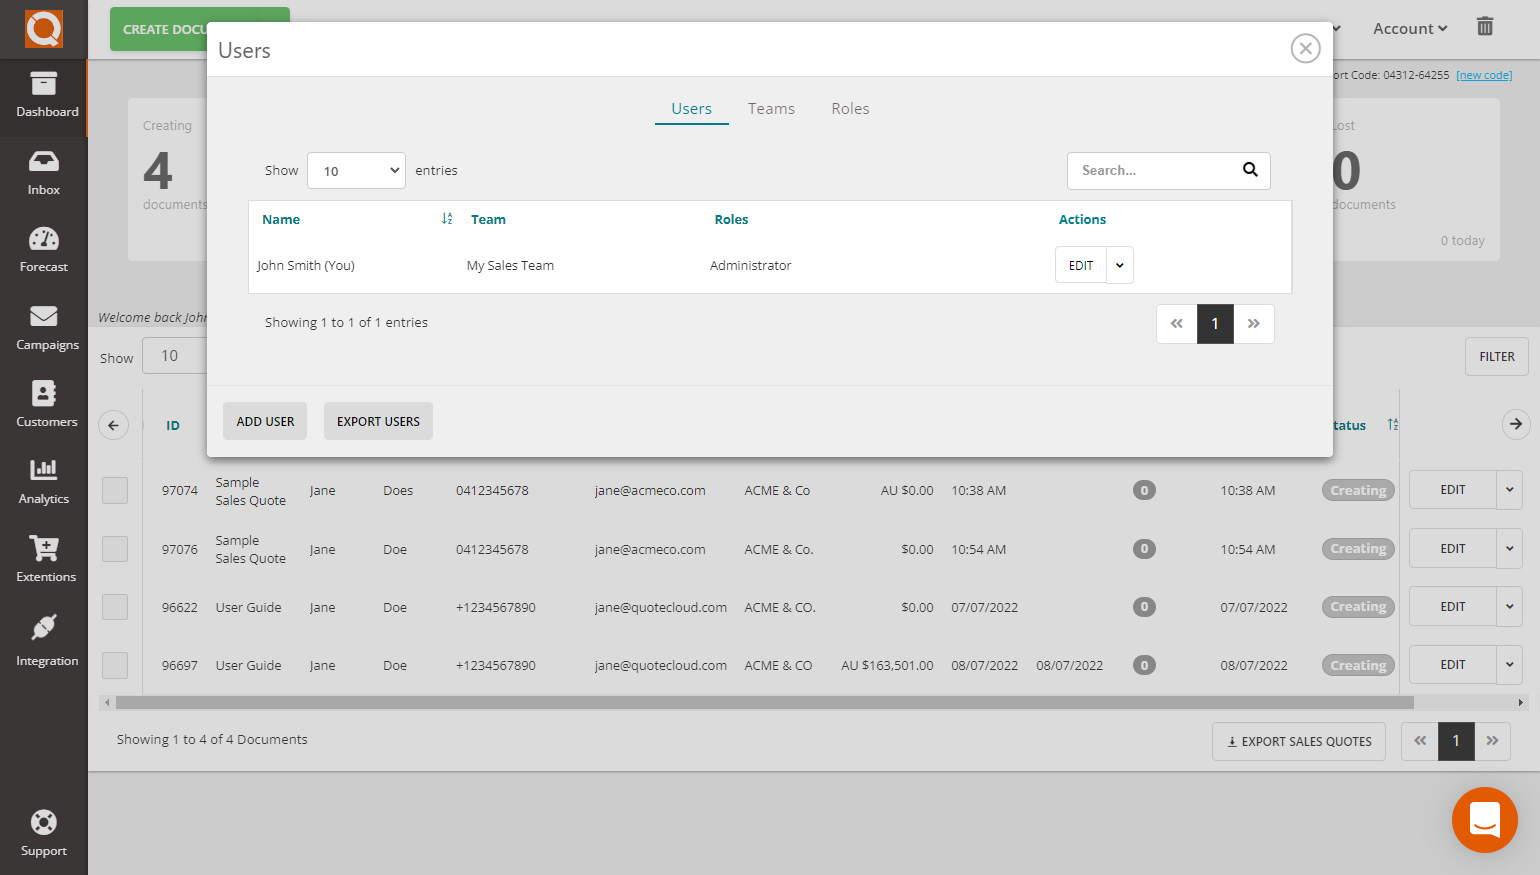Tick the checkbox beside User Guide 96622

(x=115, y=606)
